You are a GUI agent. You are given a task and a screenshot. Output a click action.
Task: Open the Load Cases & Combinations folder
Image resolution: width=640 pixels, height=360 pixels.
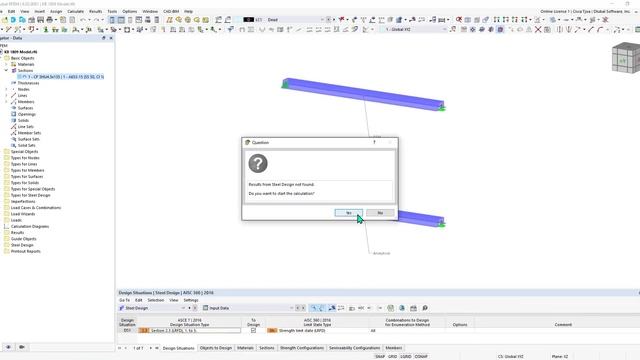tap(36, 208)
